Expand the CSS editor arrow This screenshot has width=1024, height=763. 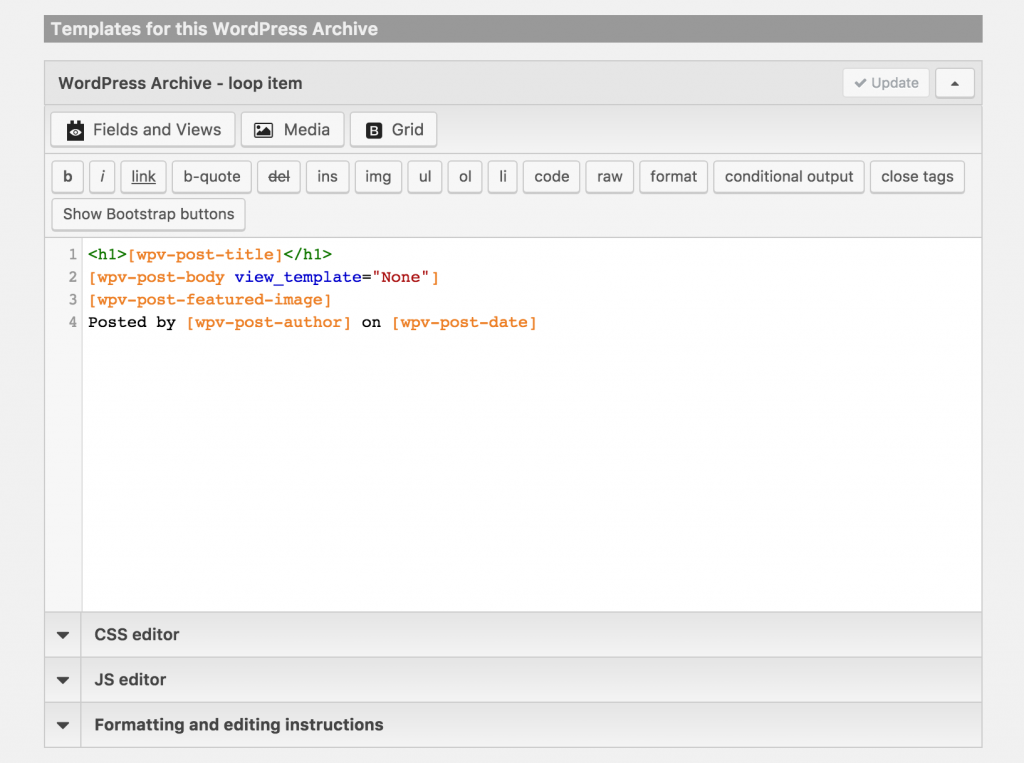coord(63,635)
